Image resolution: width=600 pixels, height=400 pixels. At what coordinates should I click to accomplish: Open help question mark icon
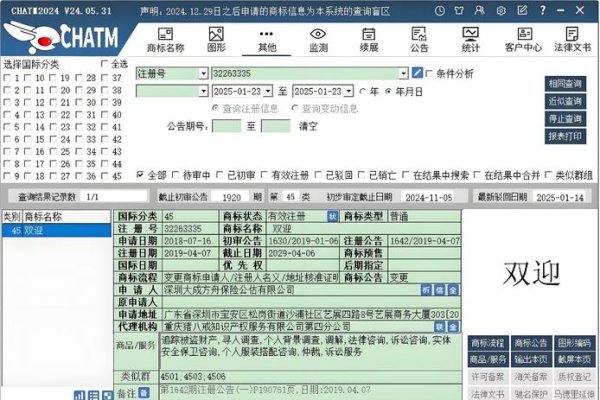tap(543, 10)
